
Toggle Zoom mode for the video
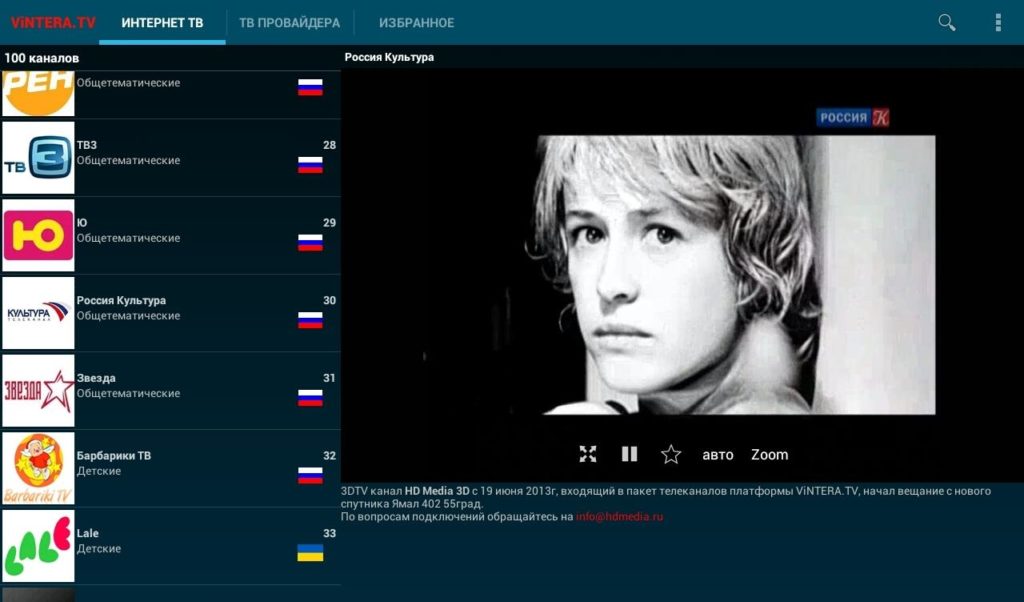pyautogui.click(x=769, y=454)
